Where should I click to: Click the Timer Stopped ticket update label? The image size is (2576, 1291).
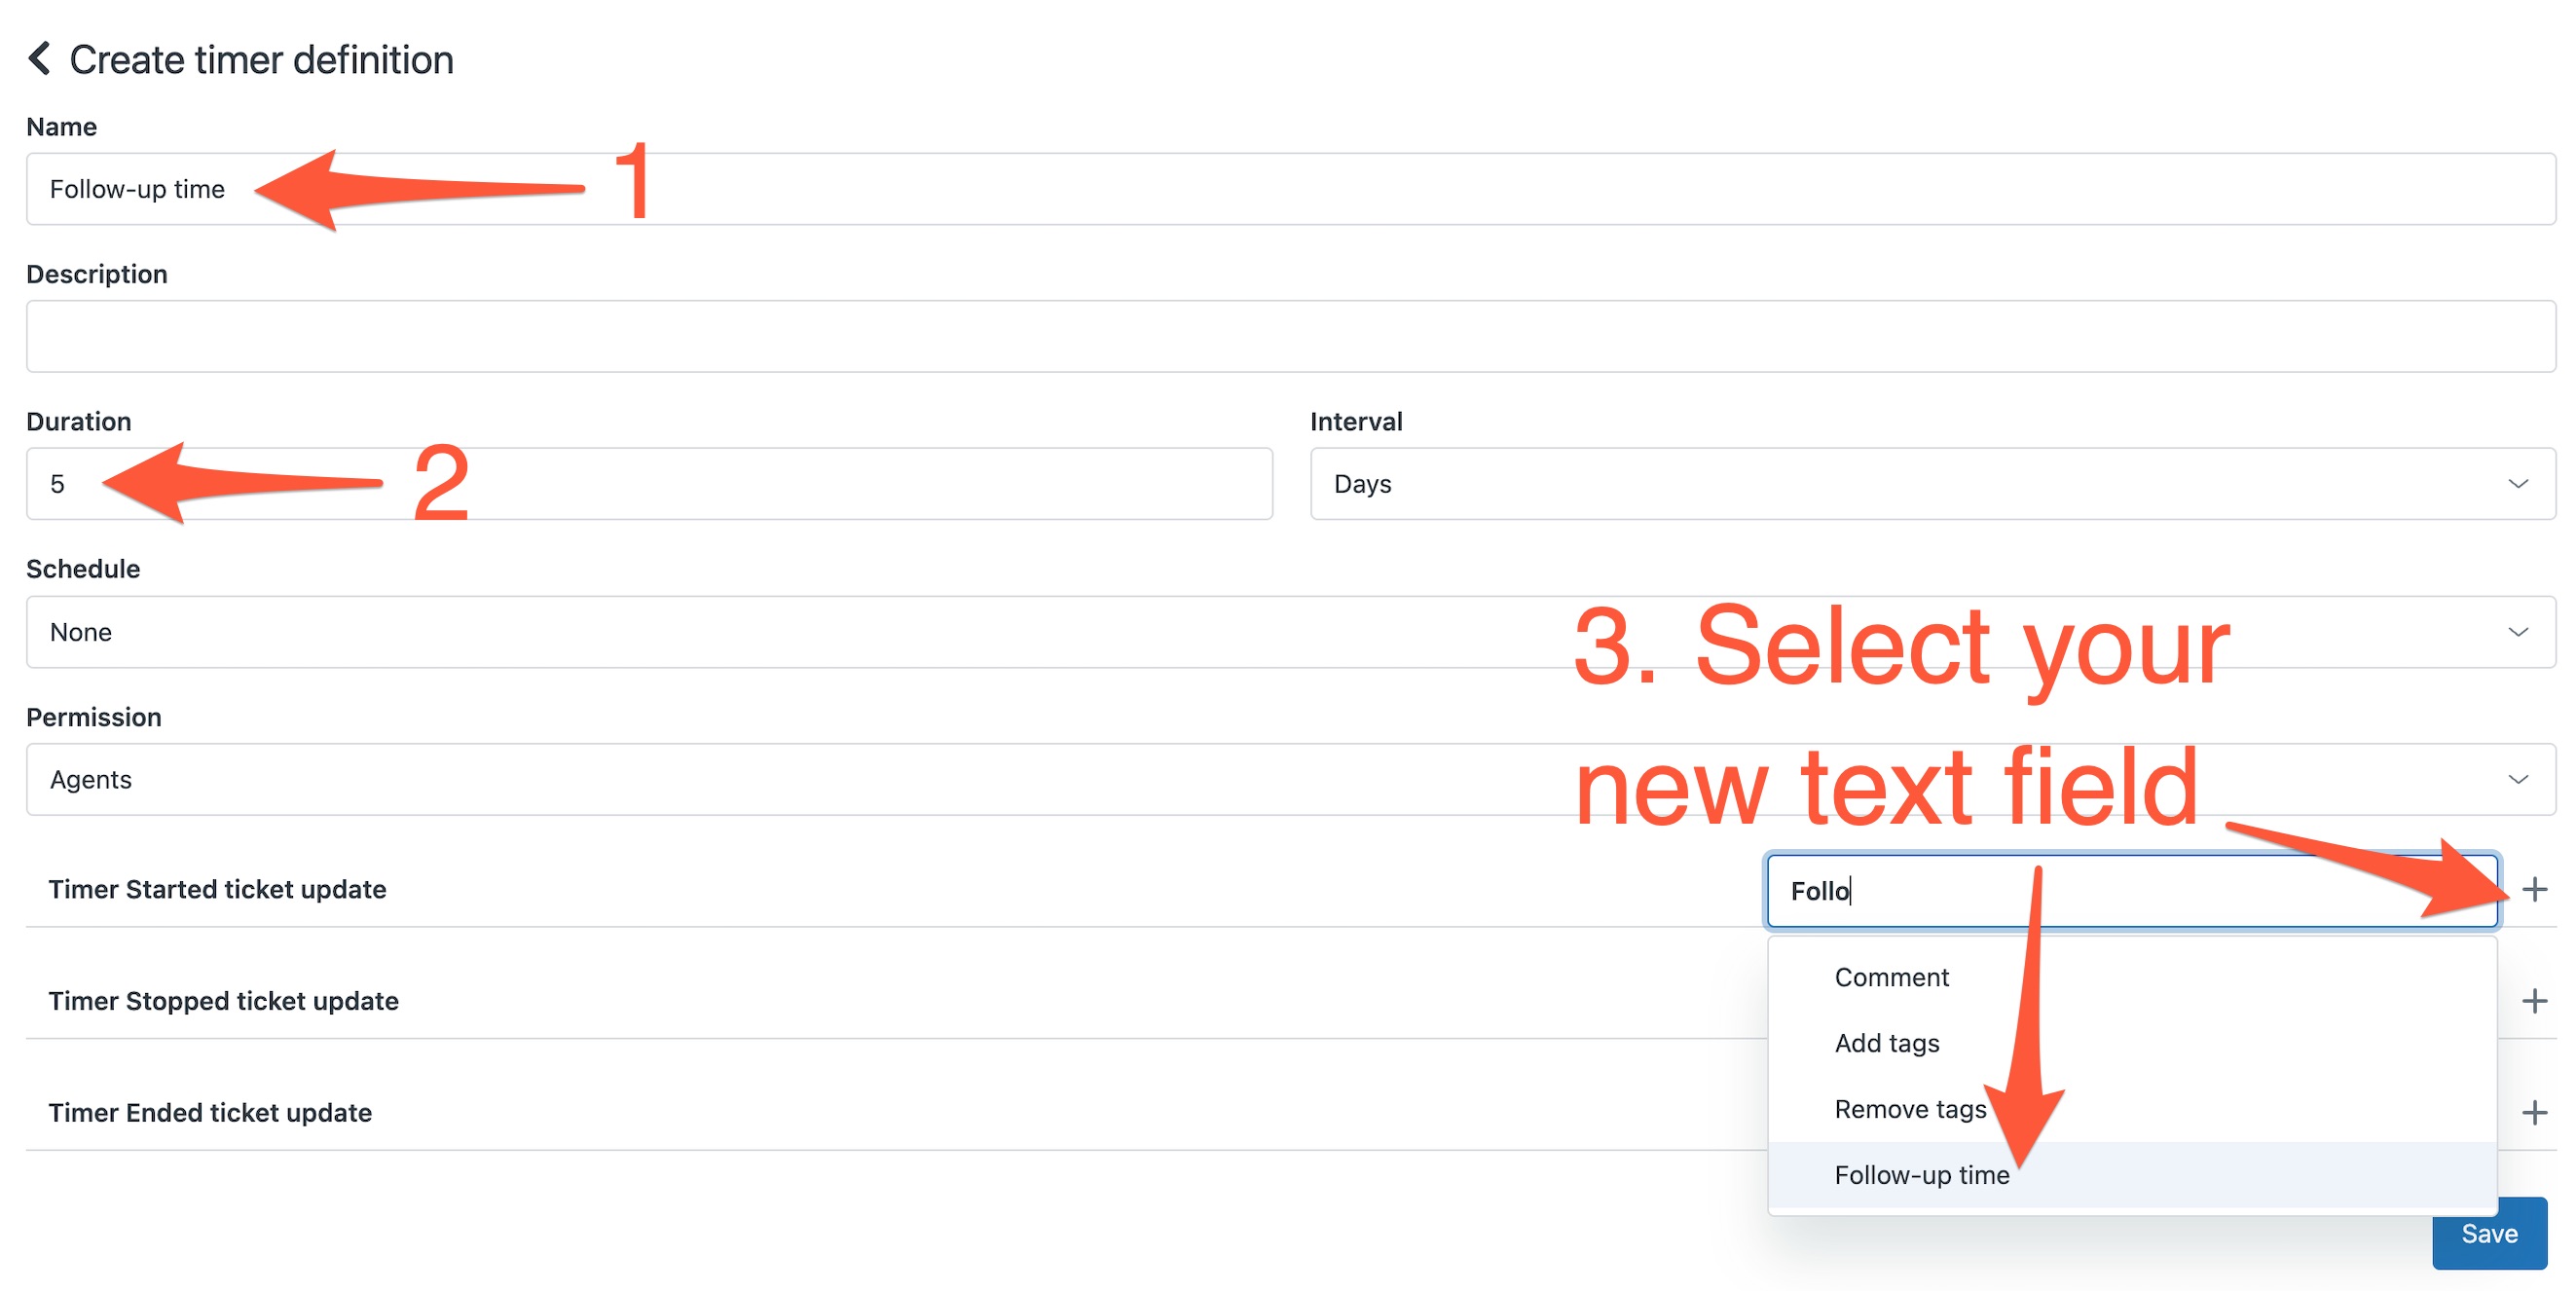[223, 1001]
